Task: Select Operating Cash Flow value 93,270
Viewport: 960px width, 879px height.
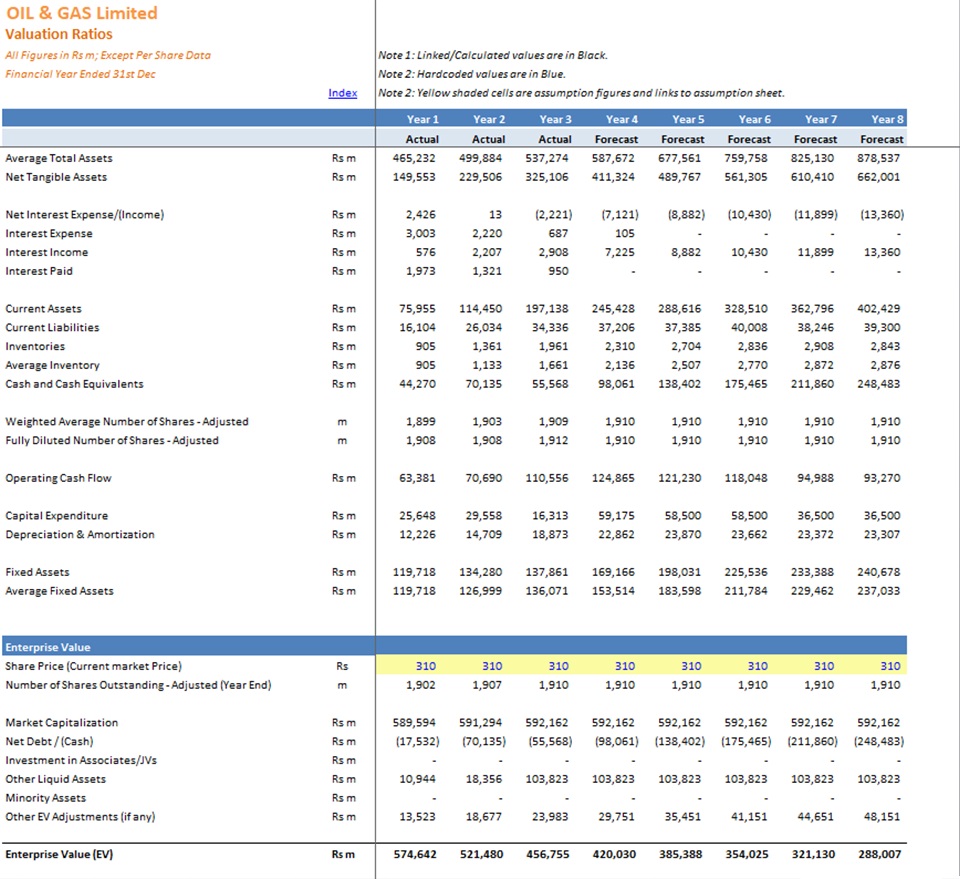Action: [x=882, y=478]
